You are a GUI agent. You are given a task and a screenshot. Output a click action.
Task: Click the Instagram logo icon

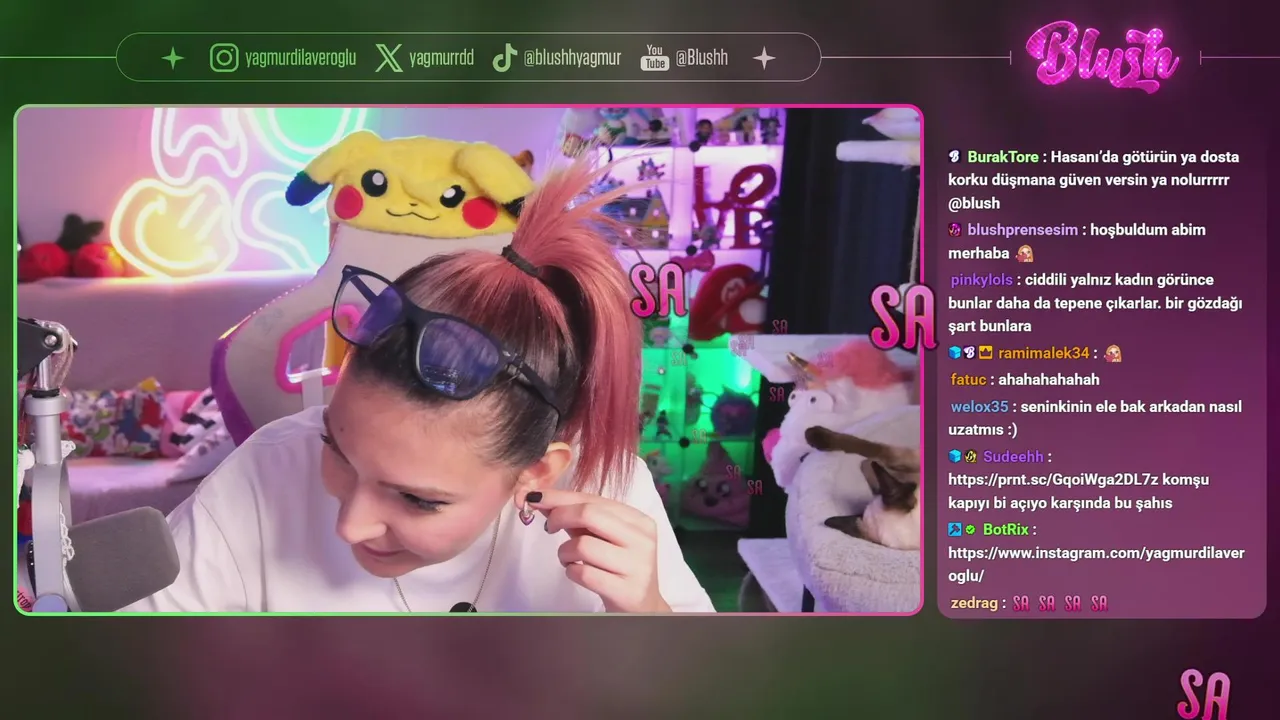[x=224, y=58]
